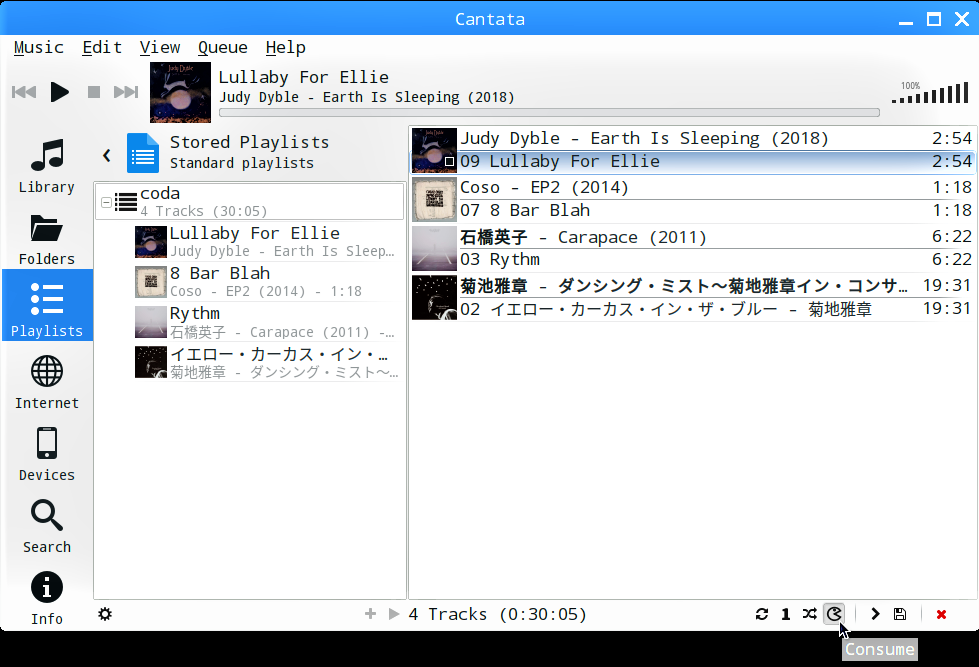Screen dimensions: 979x667
Task: Click the 菊池雅章 album cover in queue
Action: 434,297
